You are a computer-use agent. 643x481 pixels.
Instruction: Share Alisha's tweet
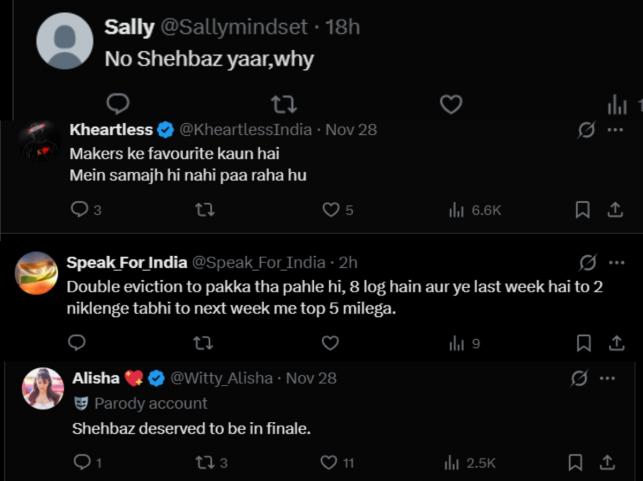[606, 462]
